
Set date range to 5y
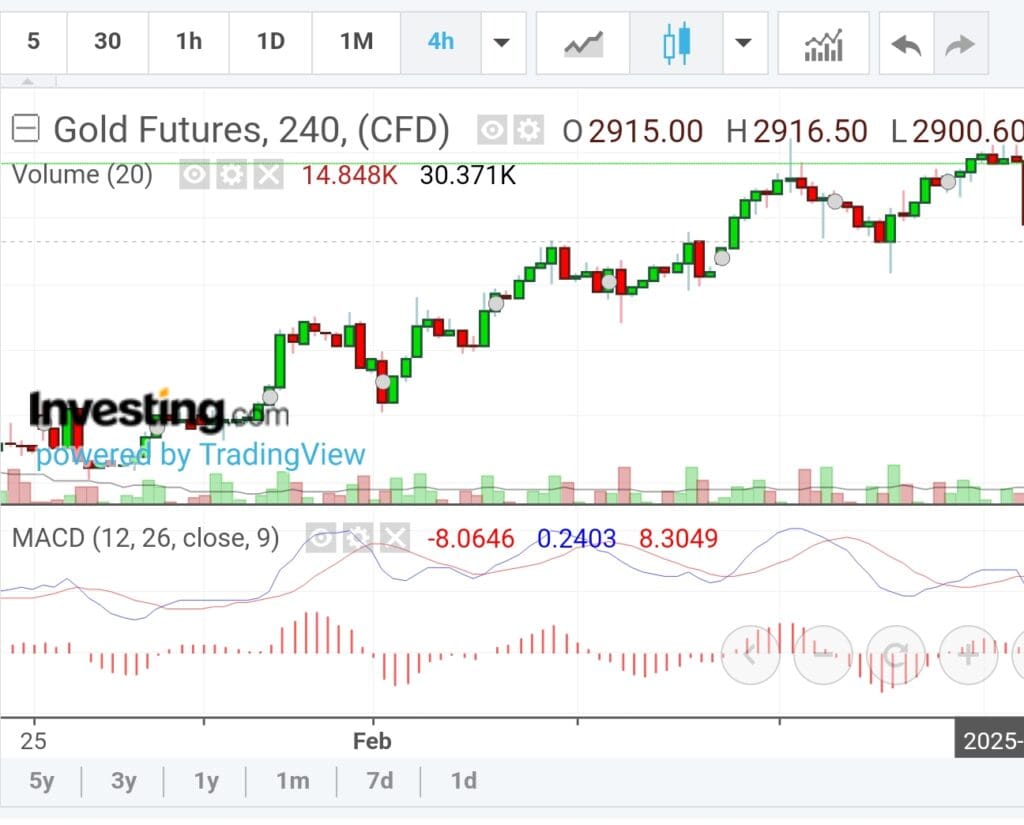[42, 781]
